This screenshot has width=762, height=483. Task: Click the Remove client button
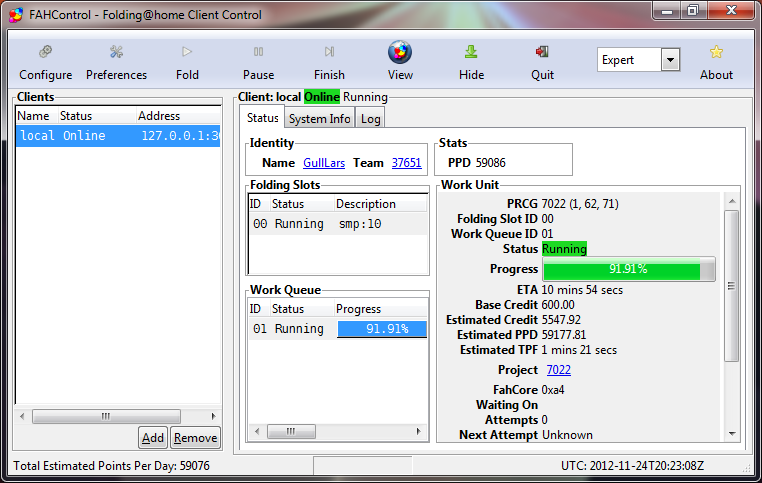point(195,438)
